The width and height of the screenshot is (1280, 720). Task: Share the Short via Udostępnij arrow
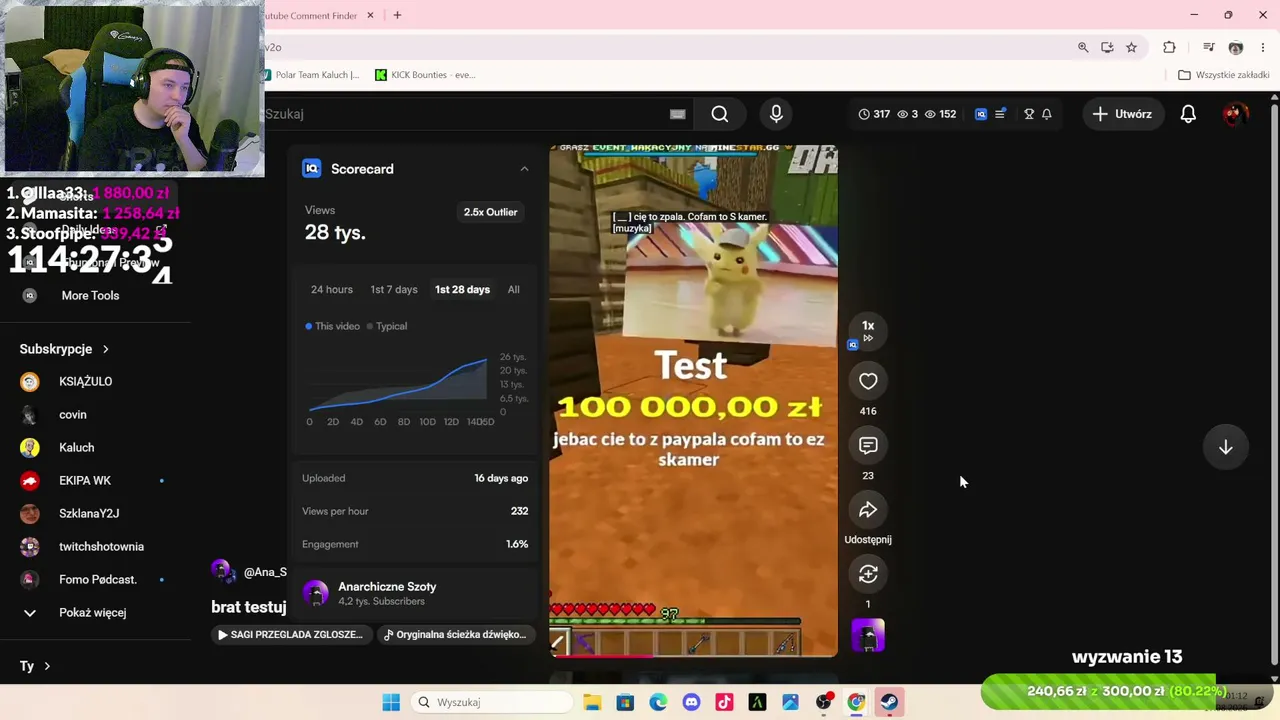point(868,510)
